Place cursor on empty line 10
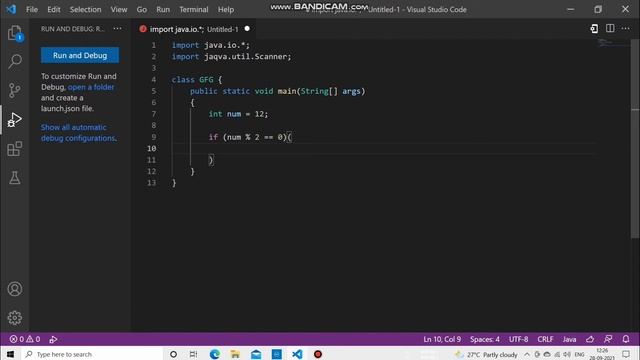 (x=384, y=149)
